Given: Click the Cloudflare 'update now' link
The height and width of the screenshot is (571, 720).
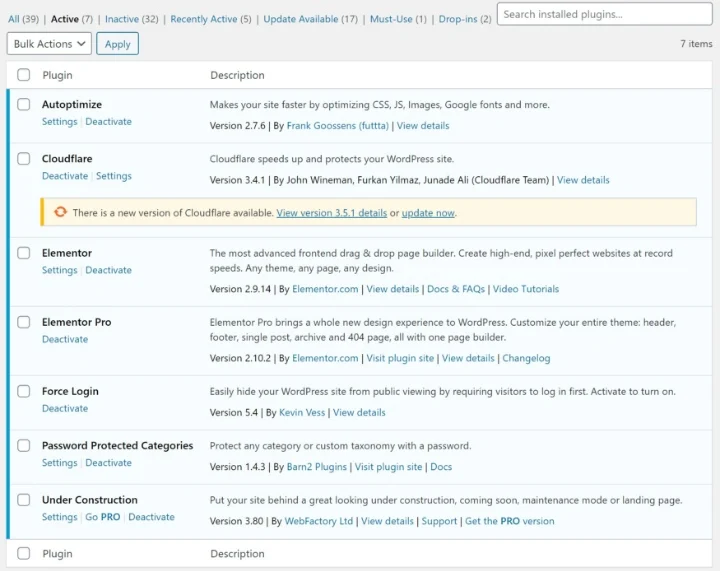Looking at the screenshot, I should pyautogui.click(x=428, y=213).
